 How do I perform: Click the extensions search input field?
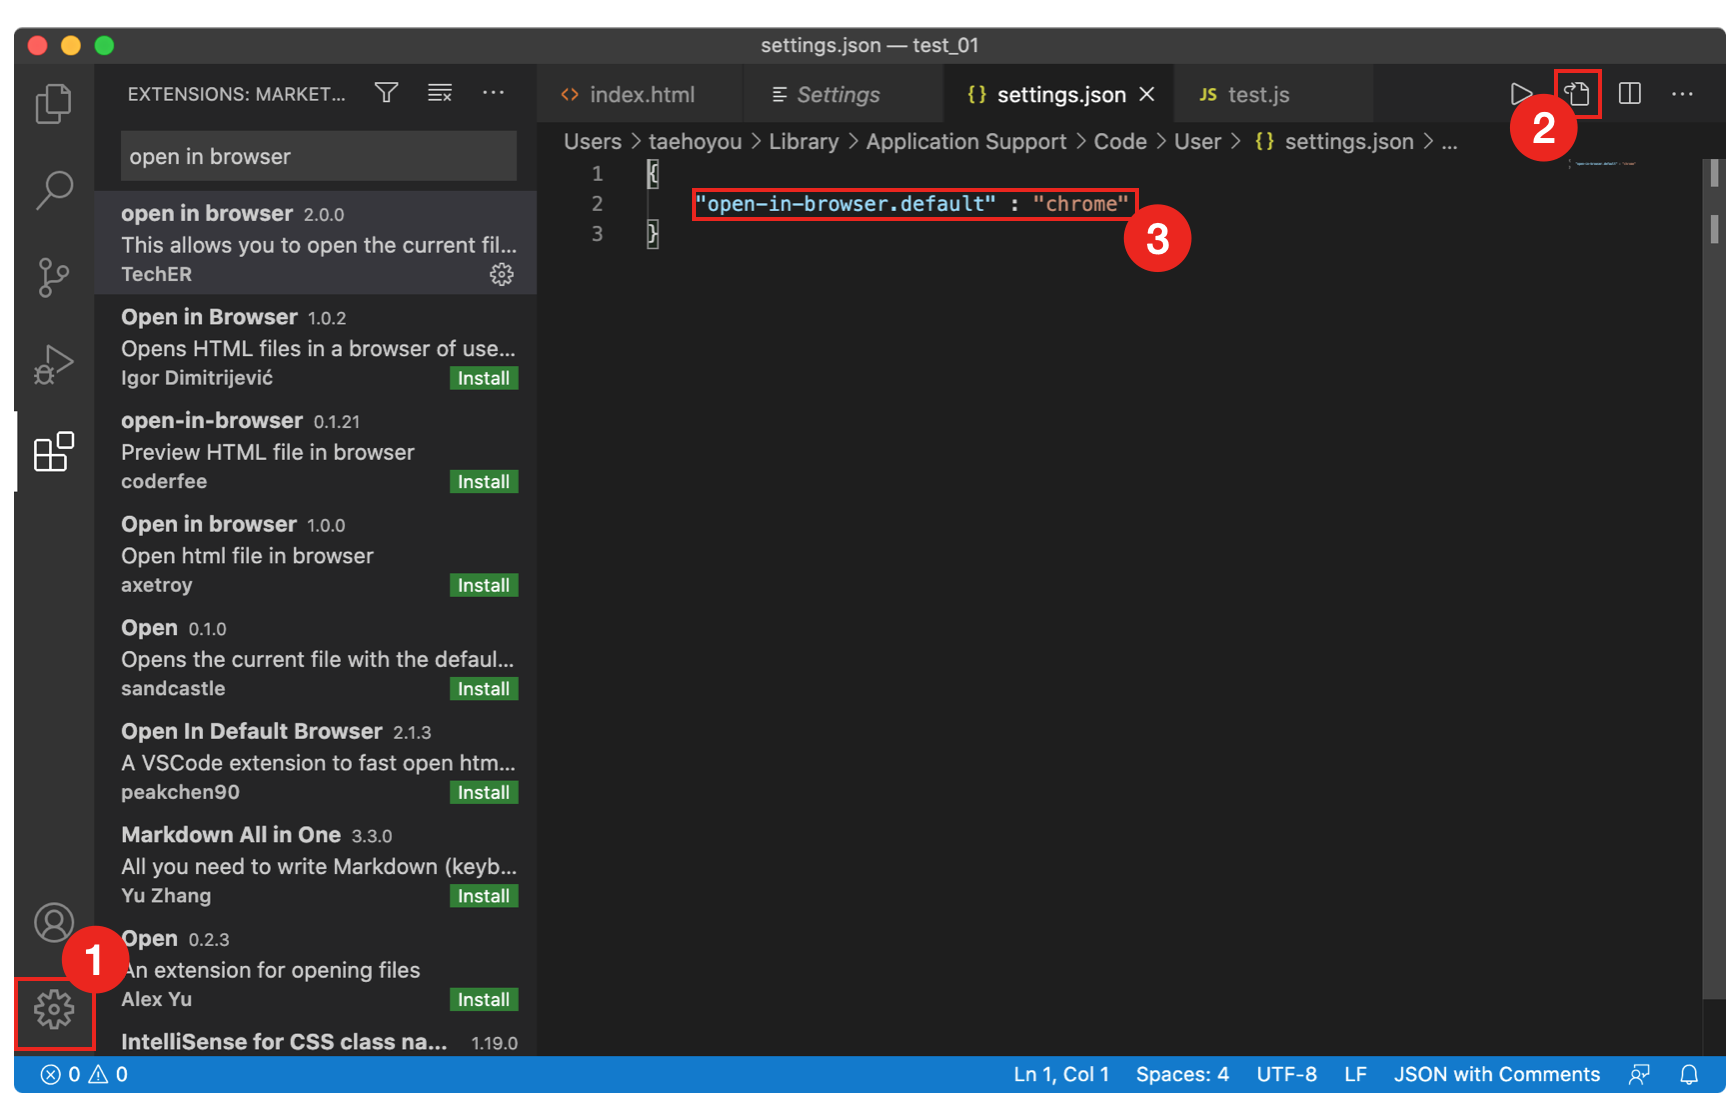[319, 156]
